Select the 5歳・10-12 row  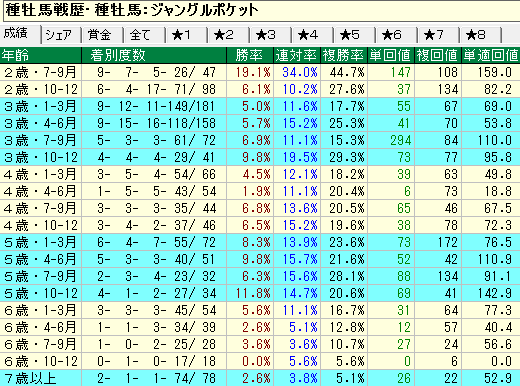pos(260,293)
